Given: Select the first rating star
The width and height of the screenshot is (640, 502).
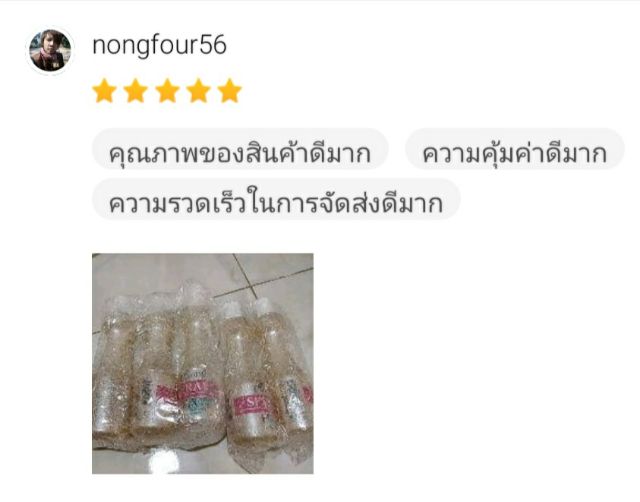Looking at the screenshot, I should [104, 91].
